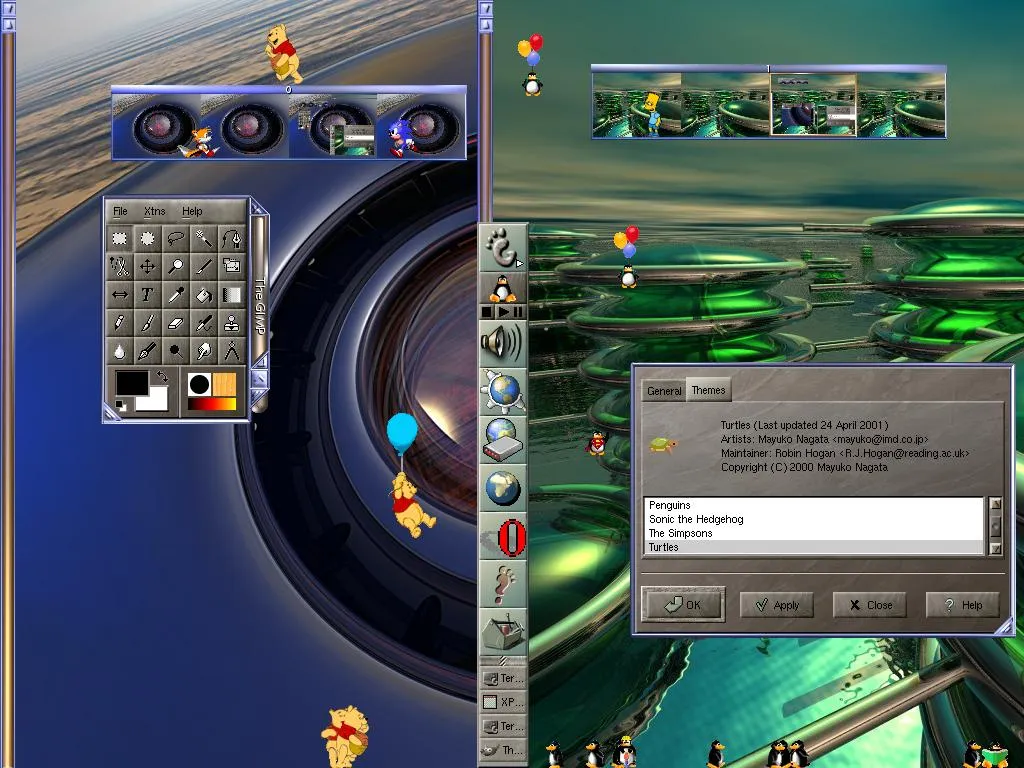Select the Bucket Fill tool
1024x768 pixels.
[204, 294]
